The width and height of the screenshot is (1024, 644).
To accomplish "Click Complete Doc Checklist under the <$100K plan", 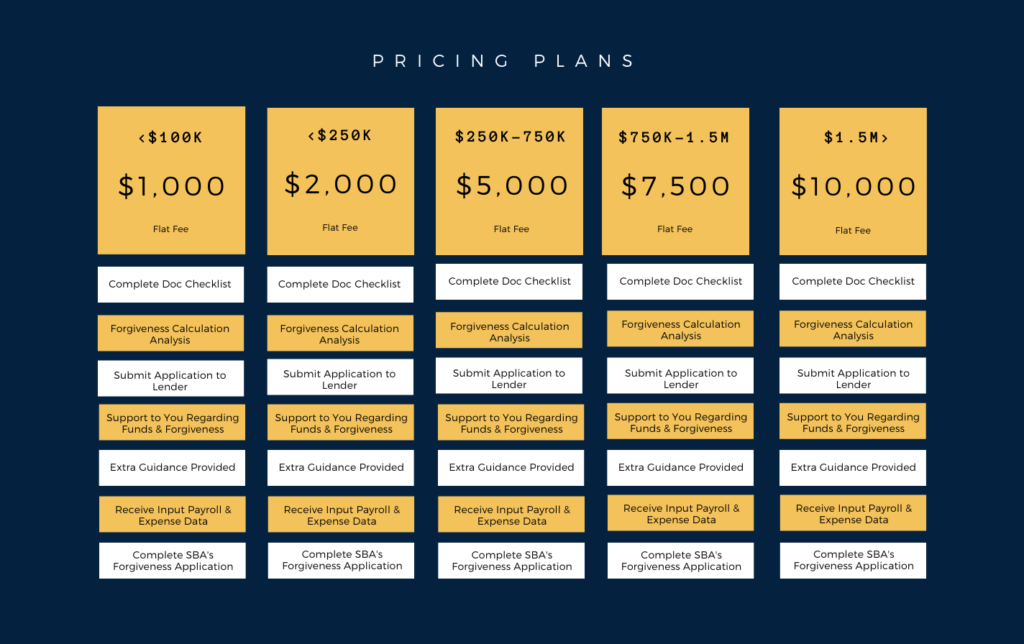I will (x=170, y=284).
